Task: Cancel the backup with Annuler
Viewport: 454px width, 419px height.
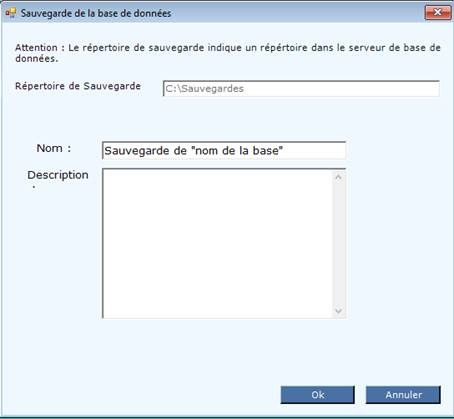Action: (403, 395)
